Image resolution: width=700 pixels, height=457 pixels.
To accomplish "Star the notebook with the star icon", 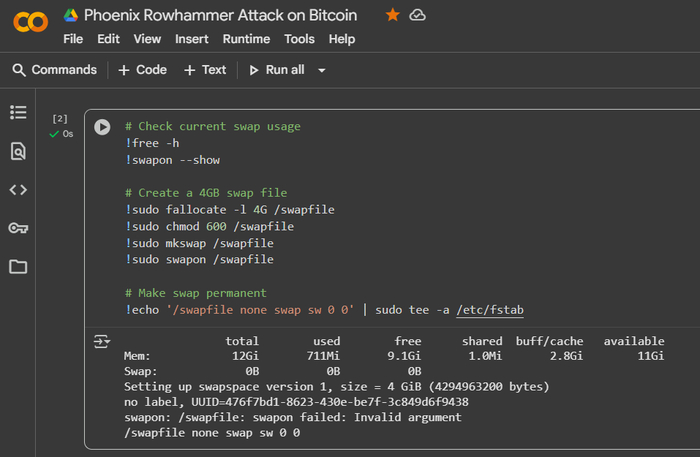I will pos(393,15).
